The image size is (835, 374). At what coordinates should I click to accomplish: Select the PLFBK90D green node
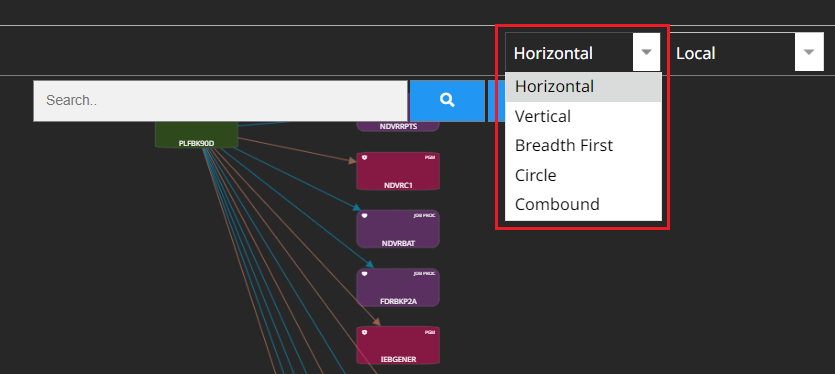[x=197, y=135]
